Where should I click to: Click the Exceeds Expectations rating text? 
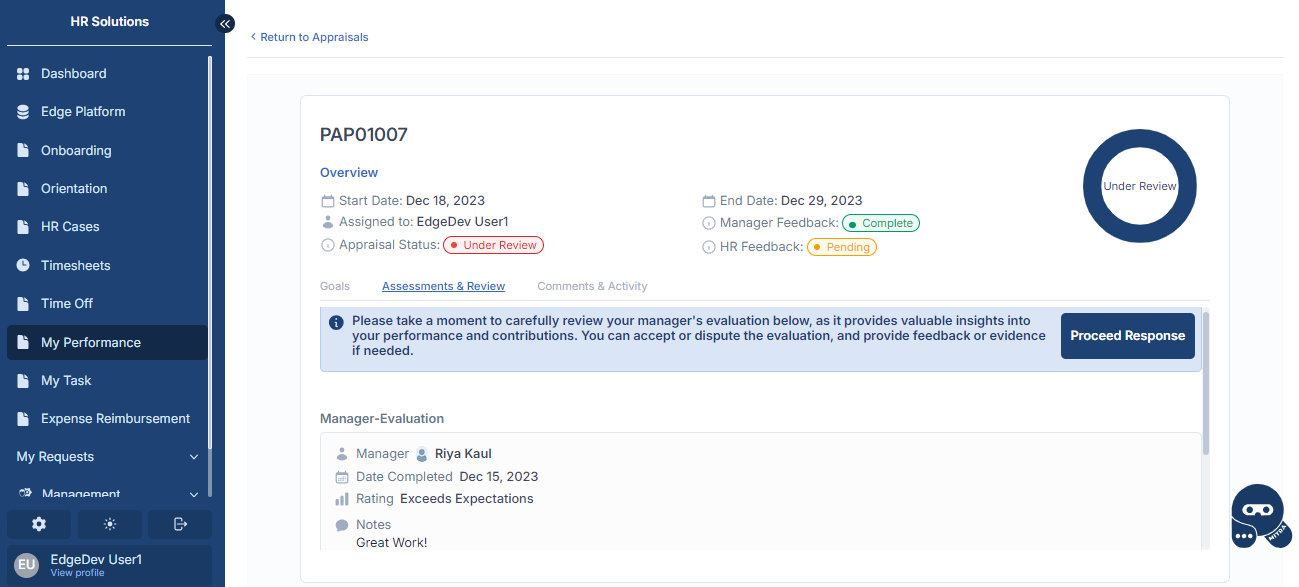click(467, 499)
